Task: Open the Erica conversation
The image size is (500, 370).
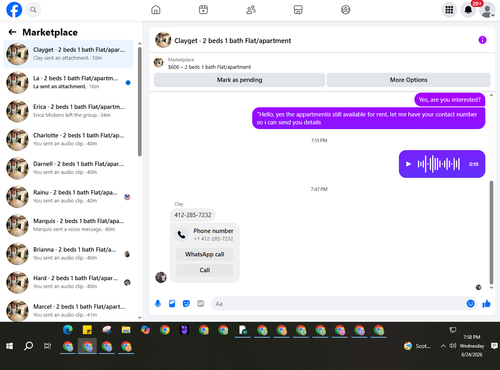Action: coord(68,111)
